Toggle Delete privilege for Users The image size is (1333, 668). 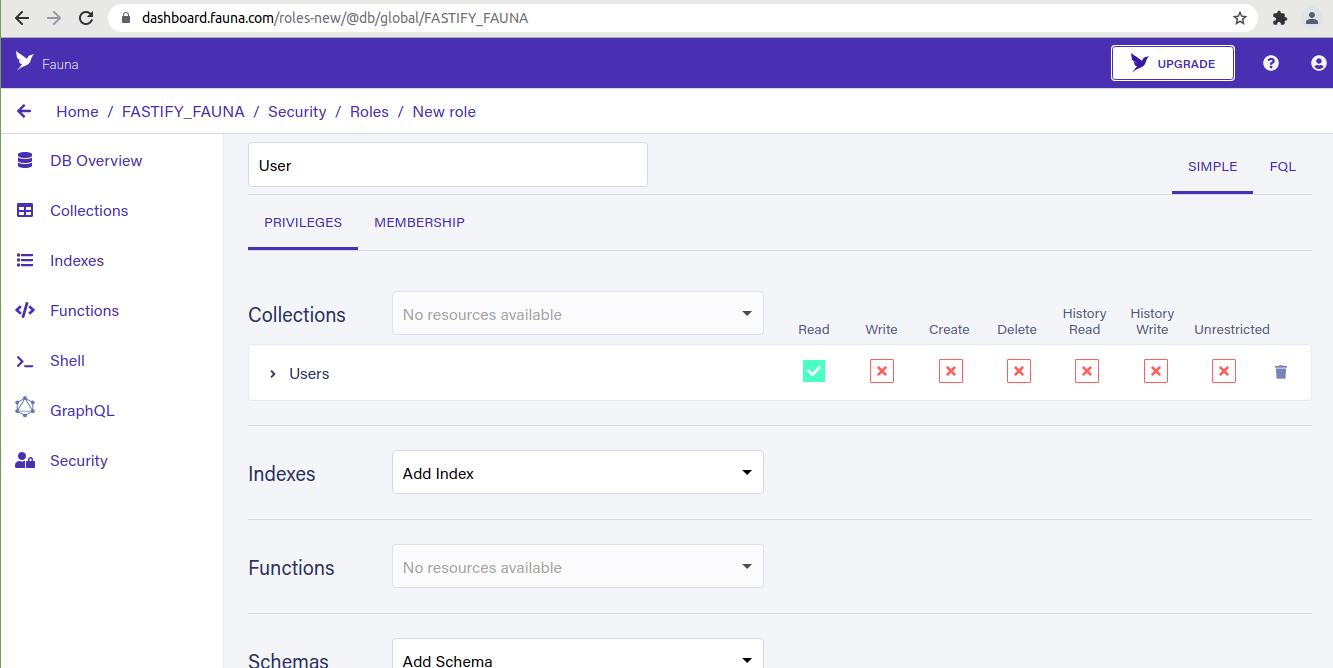click(1019, 371)
